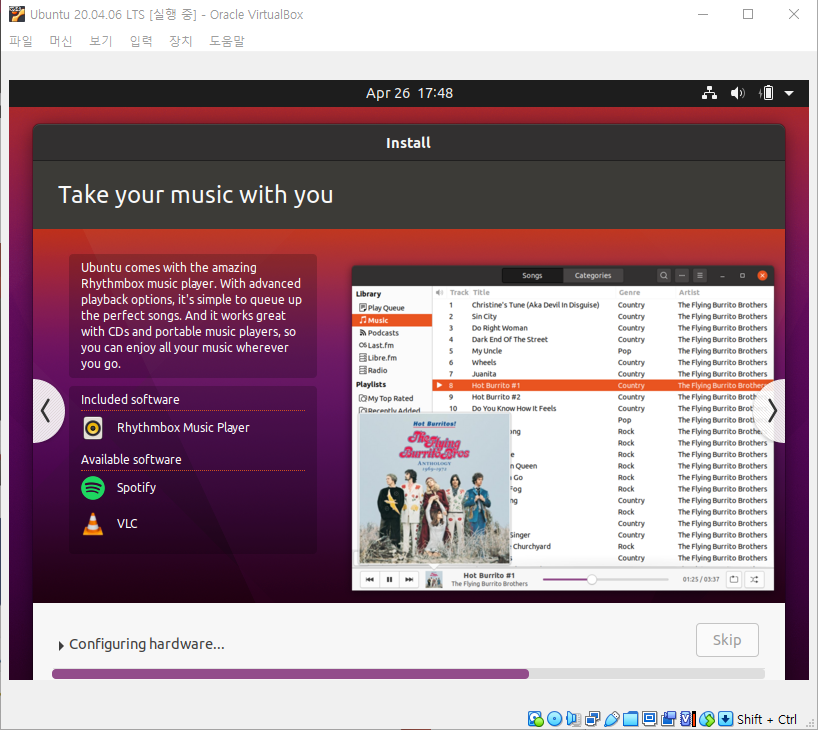Click the installation progress bar
This screenshot has width=818, height=730.
coord(408,674)
